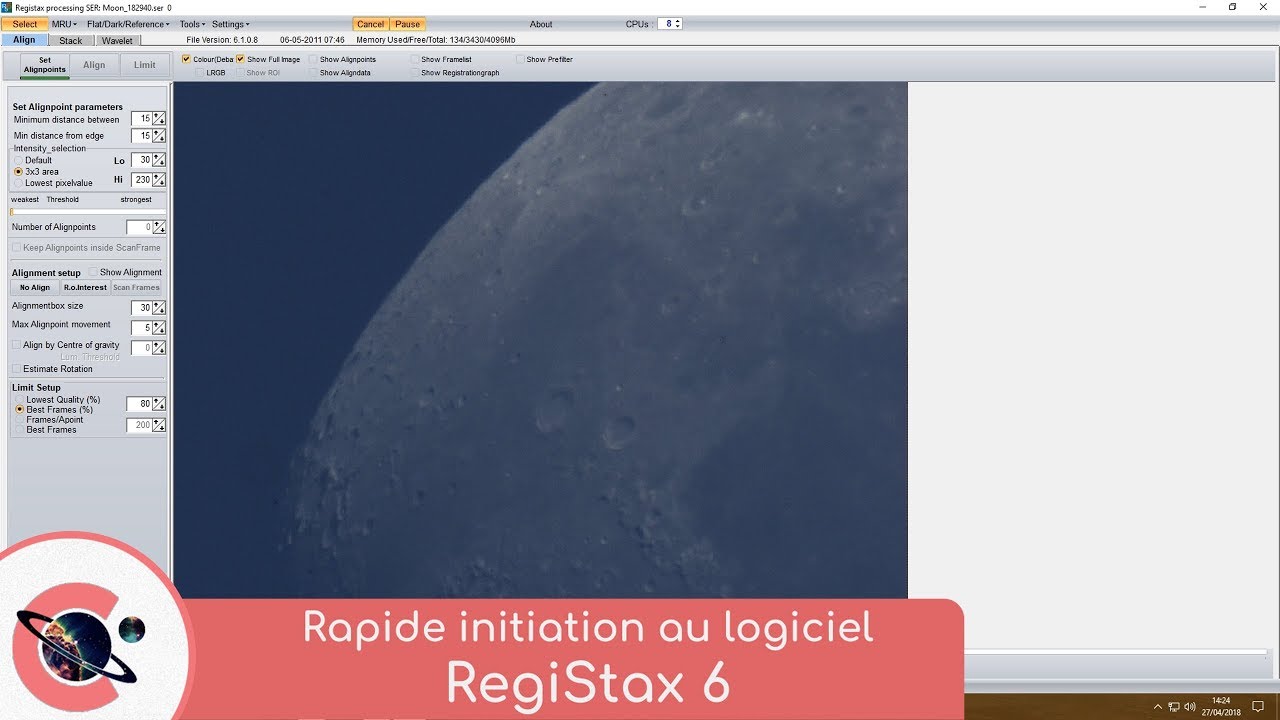Screen dimensions: 1280x720
Task: Select Default intensity selection option
Action: [x=18, y=160]
